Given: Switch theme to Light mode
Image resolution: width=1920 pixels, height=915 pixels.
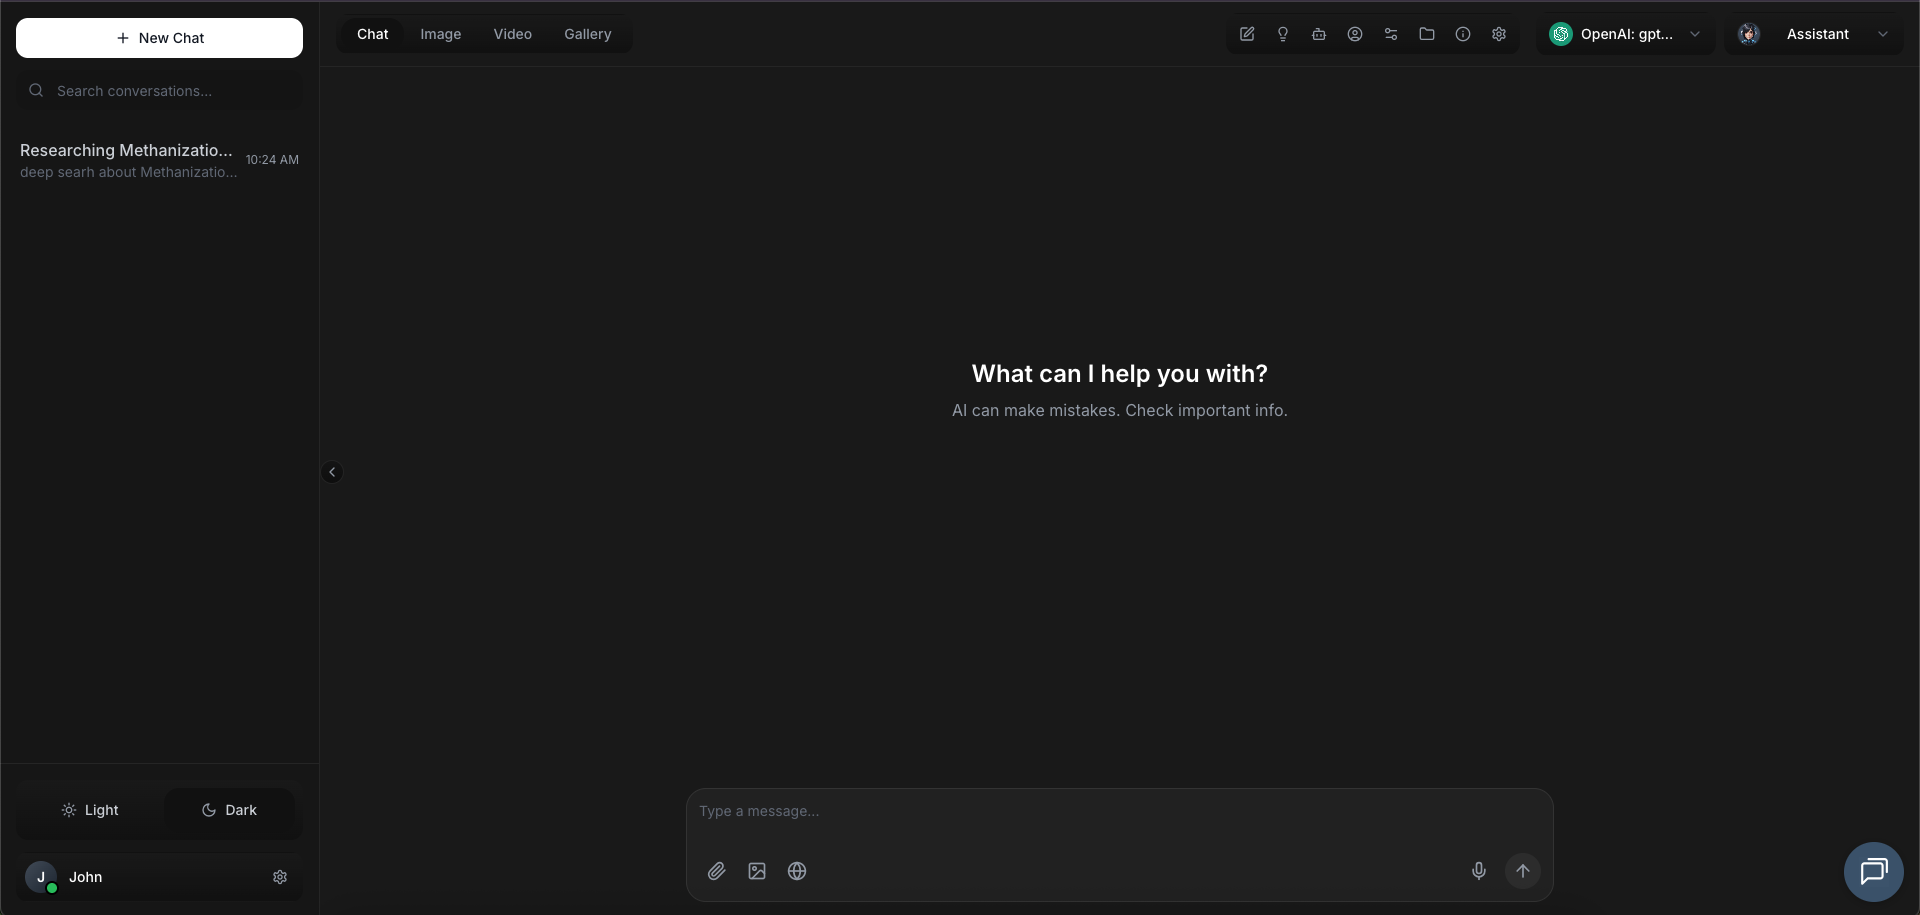Looking at the screenshot, I should coord(90,810).
